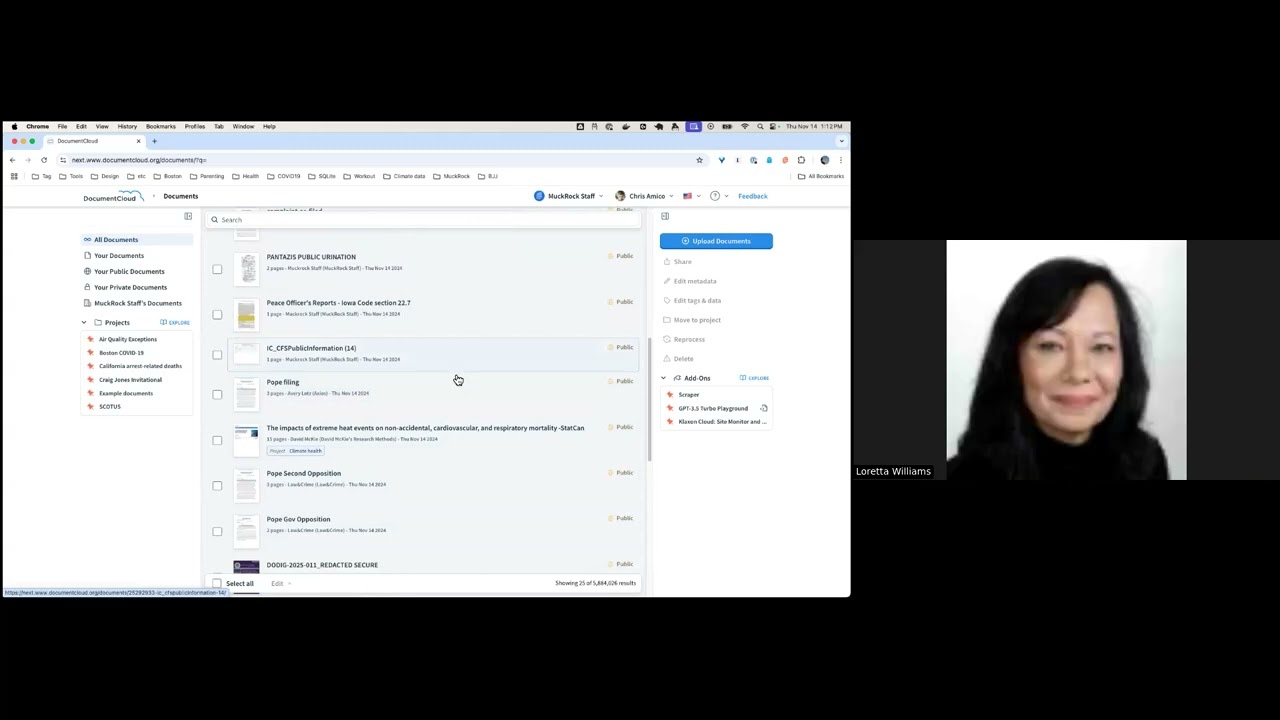Click the pushpin icon beside Scraper add-on
Screen dimensions: 1280x720
pos(670,395)
